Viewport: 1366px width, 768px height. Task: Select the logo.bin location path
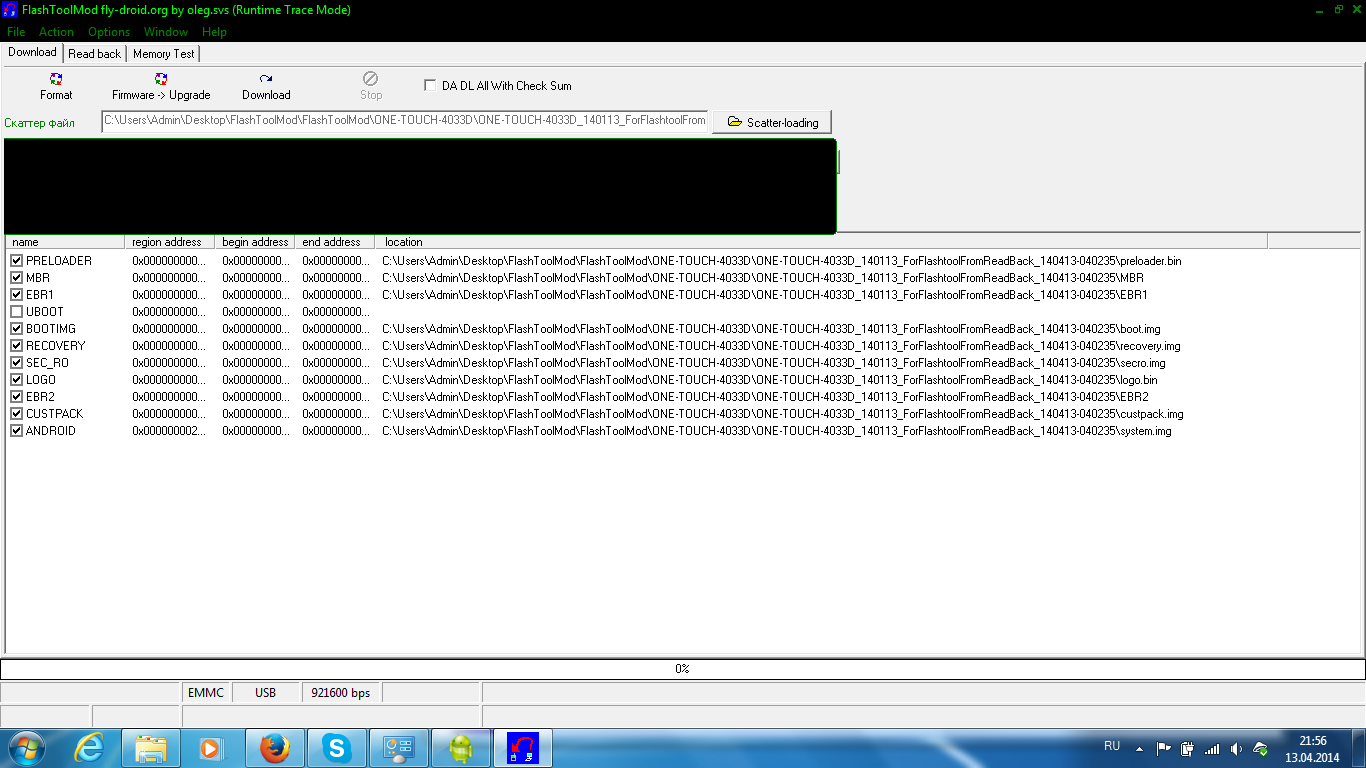(x=770, y=380)
